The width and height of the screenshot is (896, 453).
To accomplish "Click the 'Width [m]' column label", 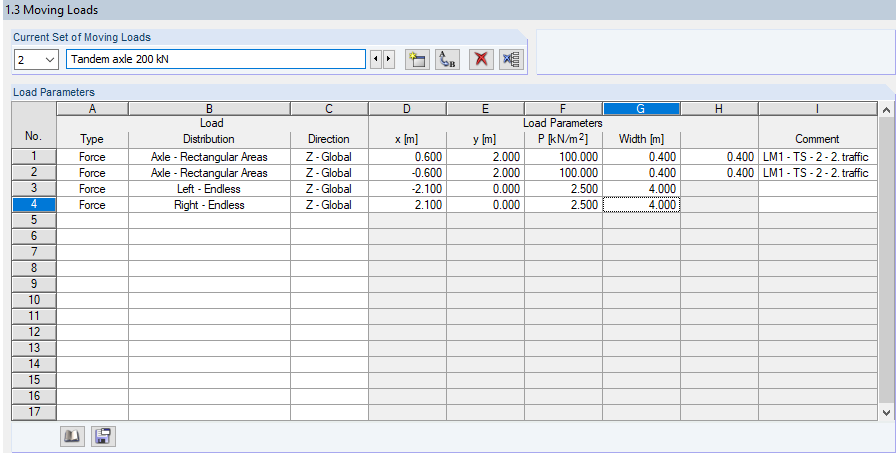I will 641,139.
